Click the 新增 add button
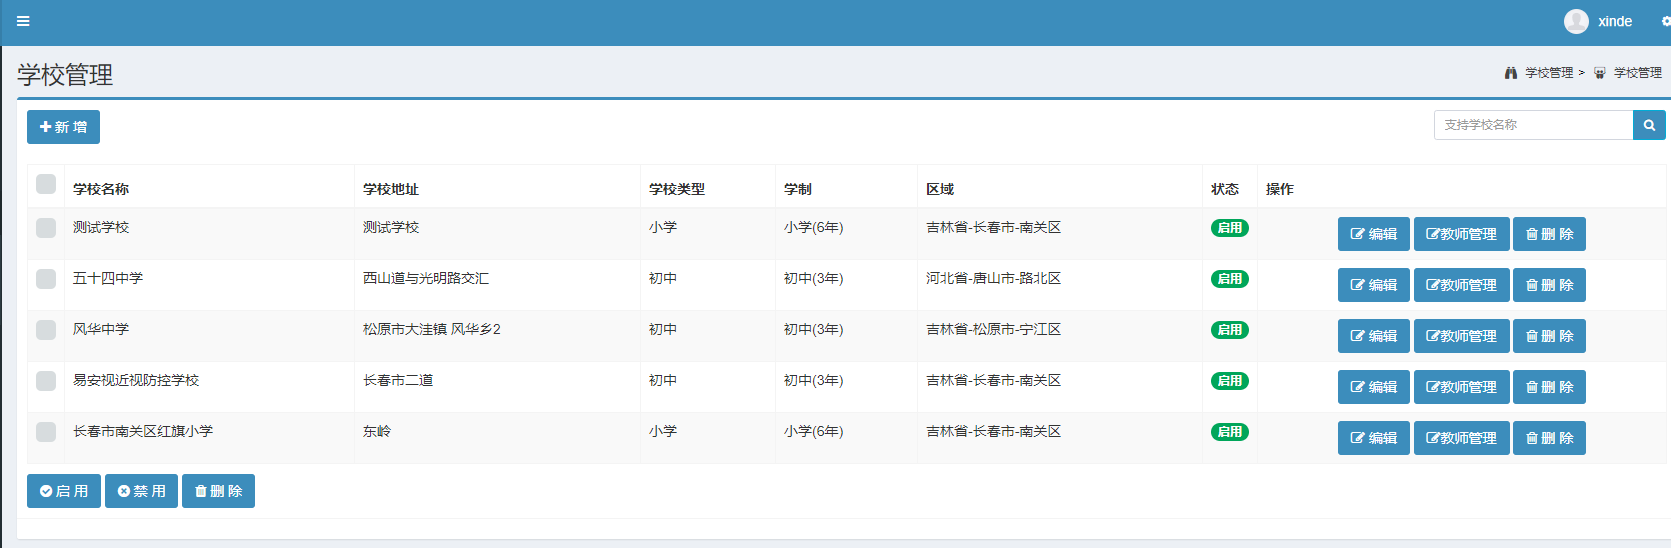Screen dimensions: 1671x548 [63, 127]
